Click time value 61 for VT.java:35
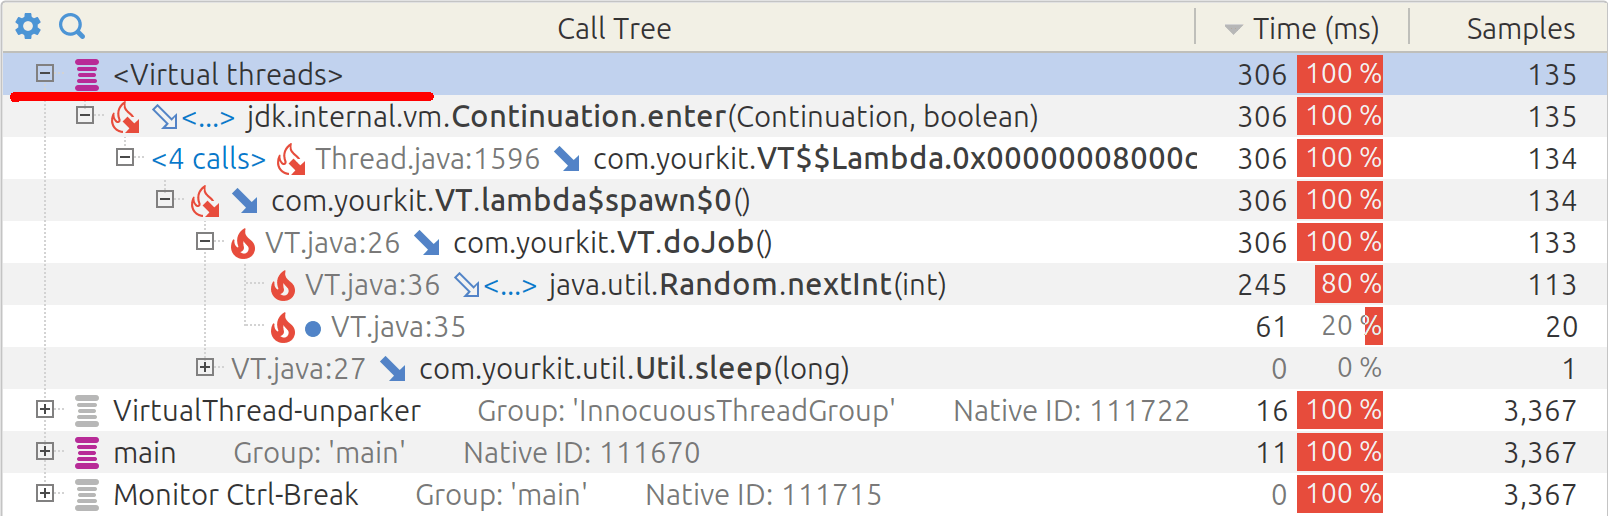The height and width of the screenshot is (516, 1608). (1271, 327)
